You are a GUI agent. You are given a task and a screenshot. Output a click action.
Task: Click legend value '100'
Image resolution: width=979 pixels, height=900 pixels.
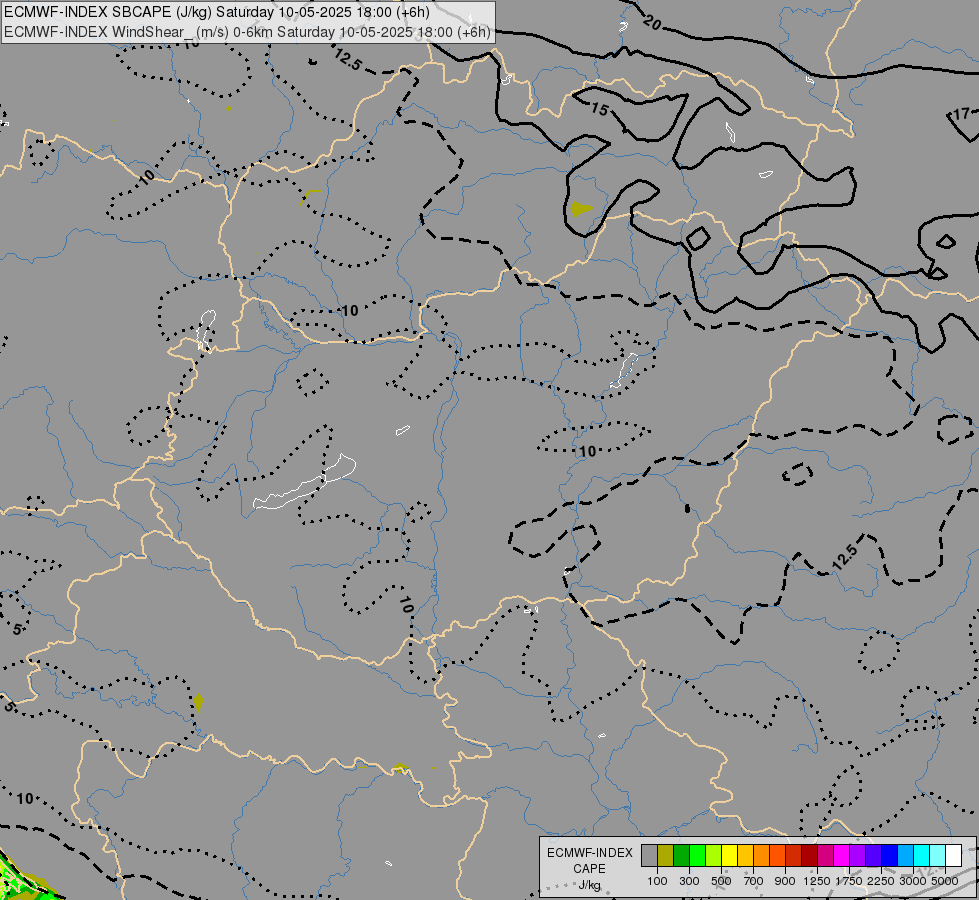657,881
